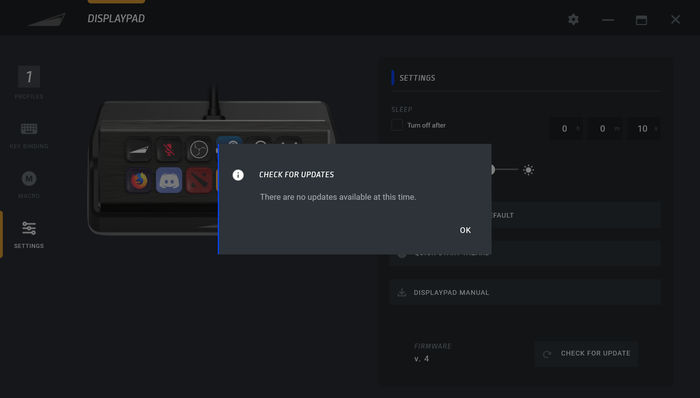Click the partially hidden default reset button
The image size is (700, 398).
coord(576,215)
